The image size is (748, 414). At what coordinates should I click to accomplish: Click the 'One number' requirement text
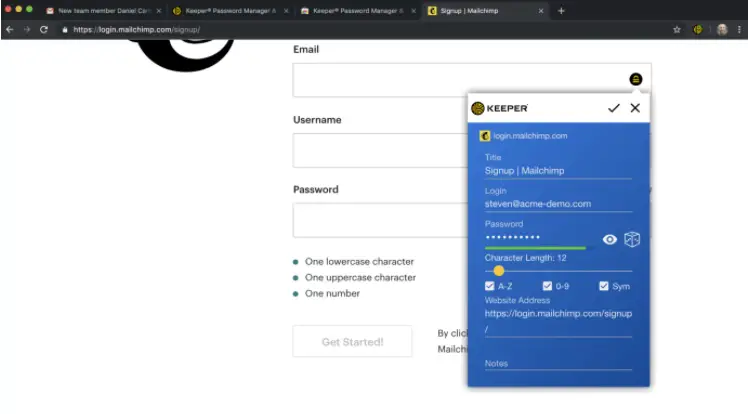(332, 293)
